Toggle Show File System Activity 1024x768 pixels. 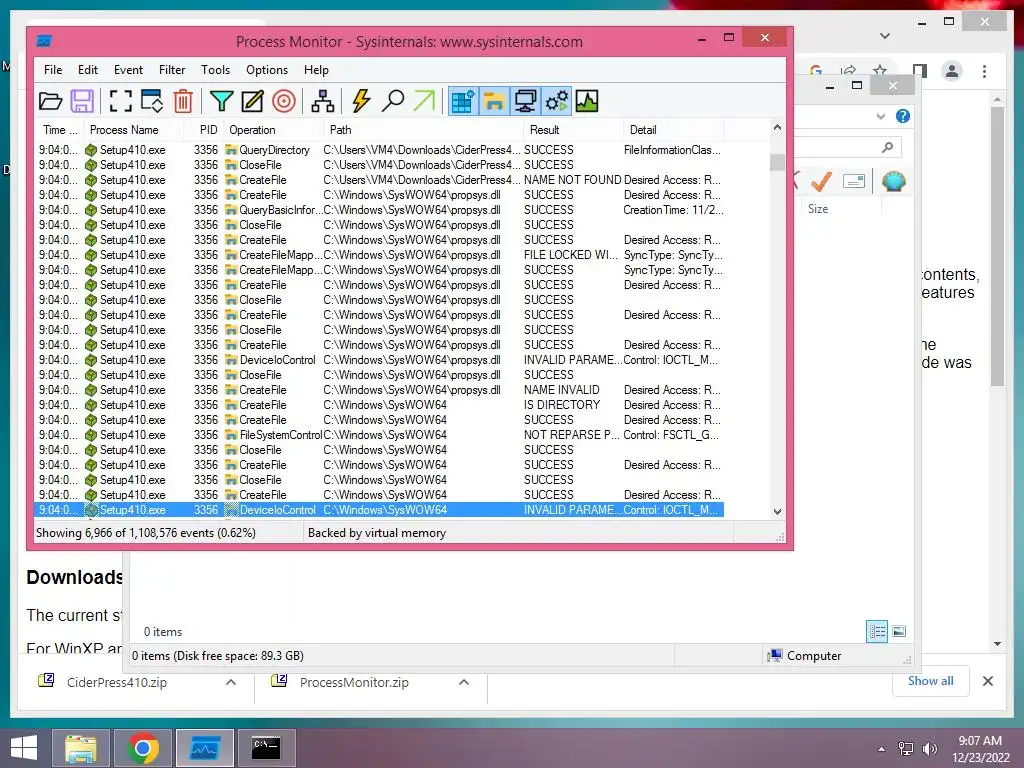(x=494, y=101)
